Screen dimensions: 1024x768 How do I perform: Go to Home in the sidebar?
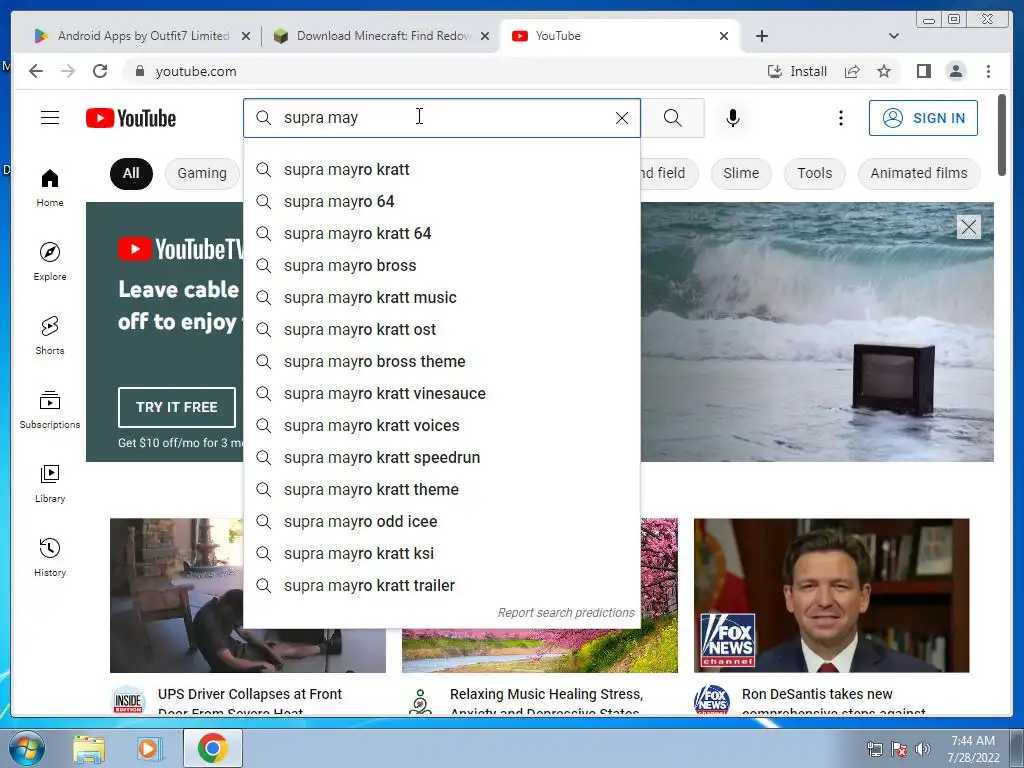(50, 188)
